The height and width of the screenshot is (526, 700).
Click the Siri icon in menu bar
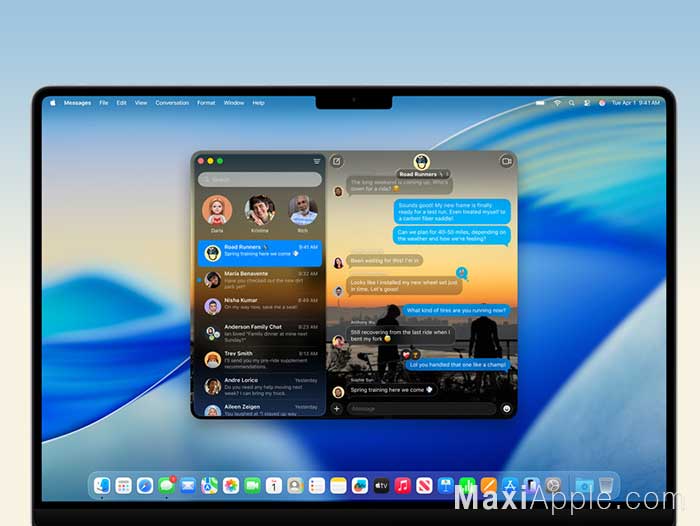602,103
